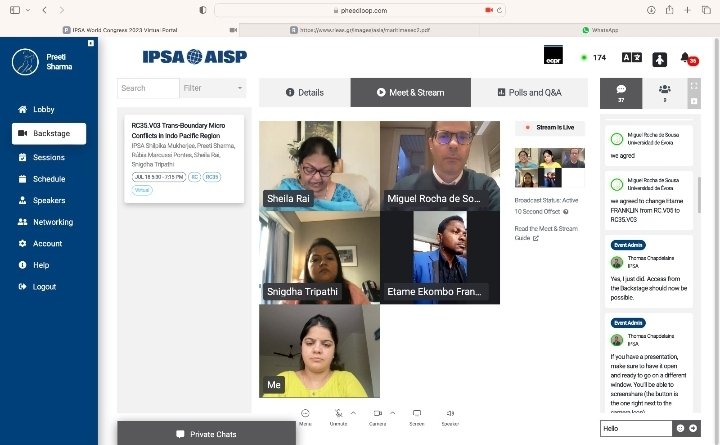Open the Polls and Q&A tab
Image resolution: width=720 pixels, height=445 pixels.
pyautogui.click(x=529, y=92)
